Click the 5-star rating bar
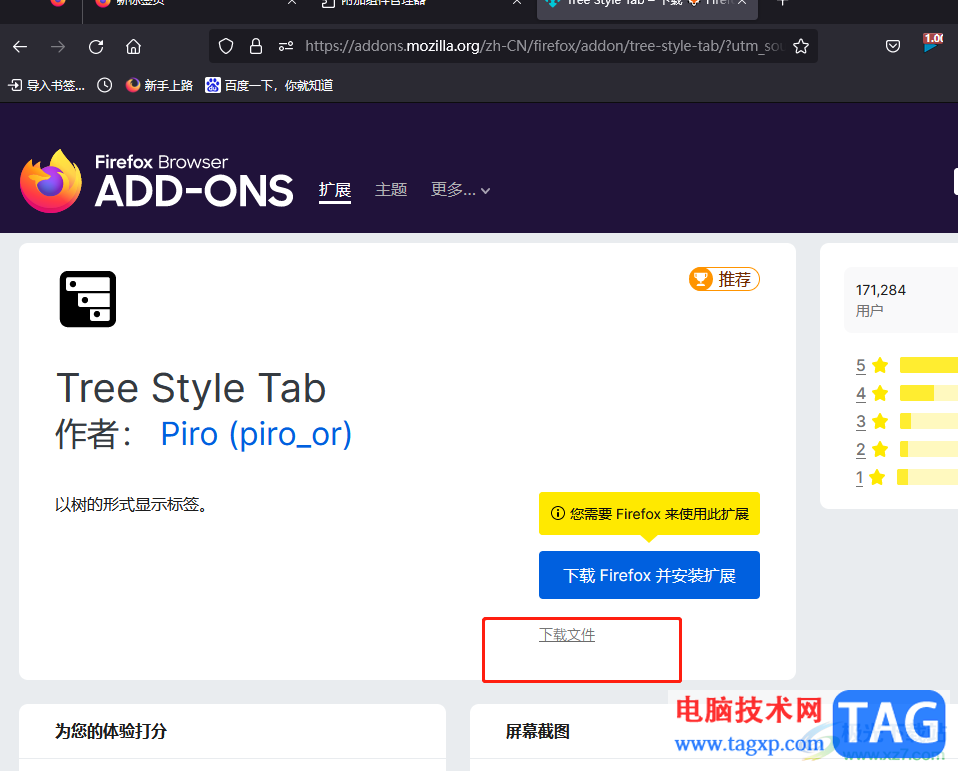The image size is (958, 771). click(x=929, y=365)
